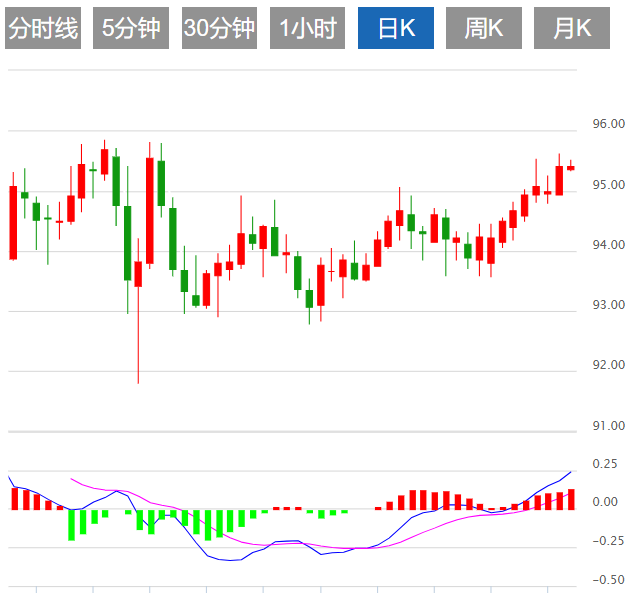Select the 5分钟 interval tab

[x=131, y=28]
